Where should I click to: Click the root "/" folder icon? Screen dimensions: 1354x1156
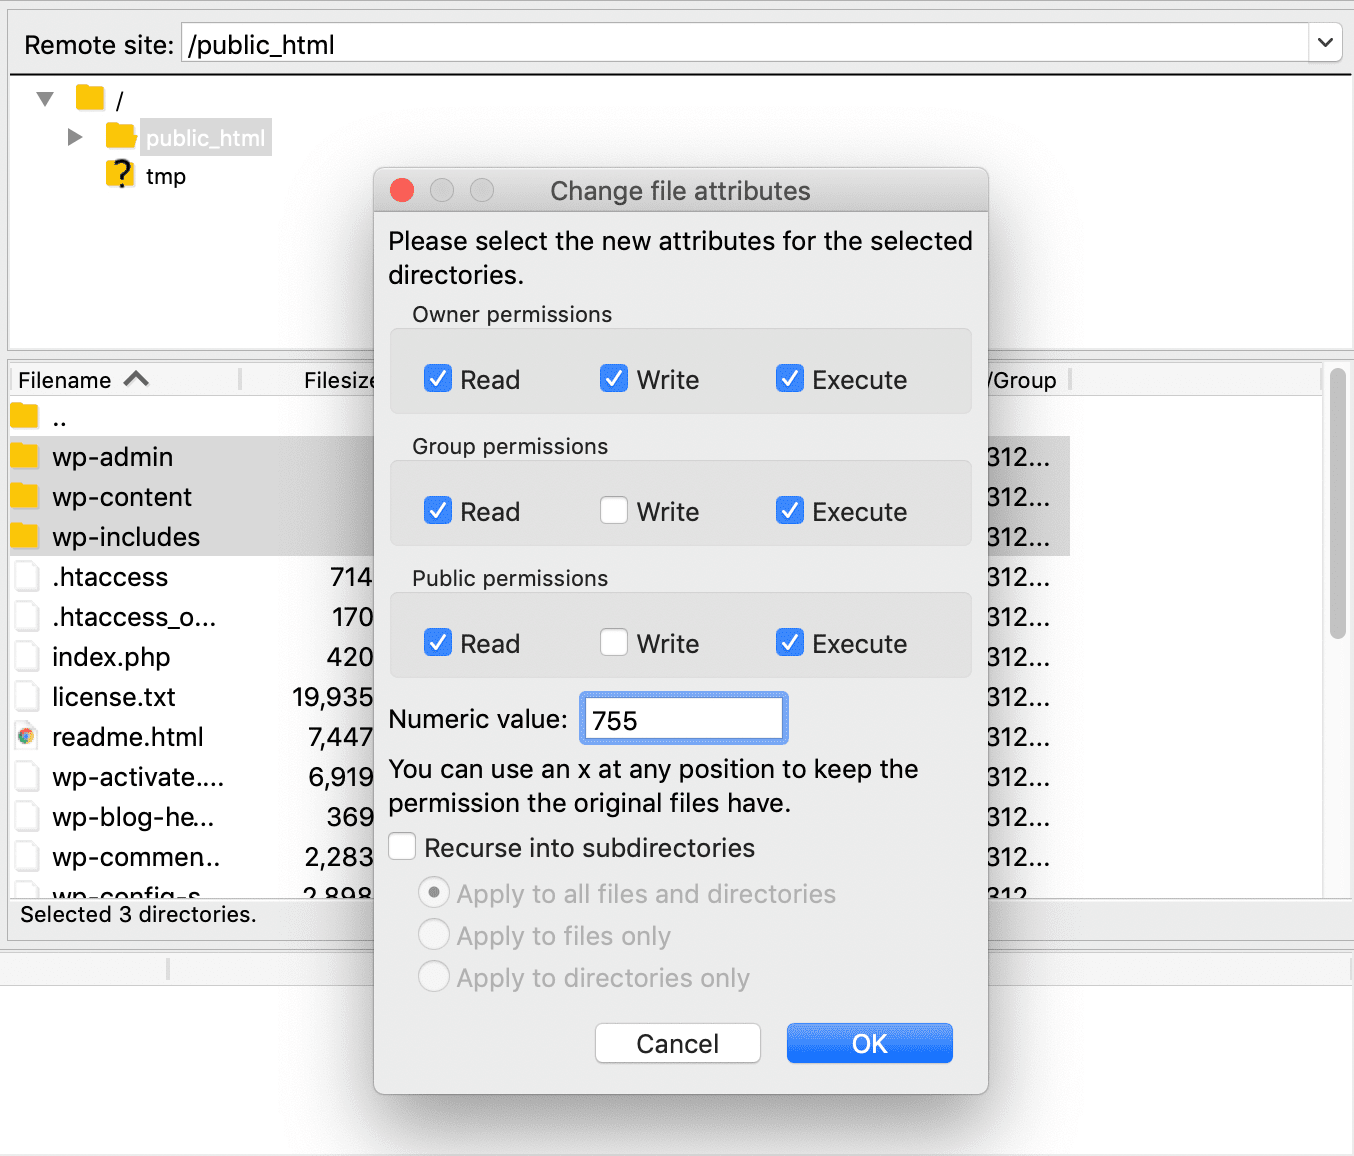click(89, 97)
